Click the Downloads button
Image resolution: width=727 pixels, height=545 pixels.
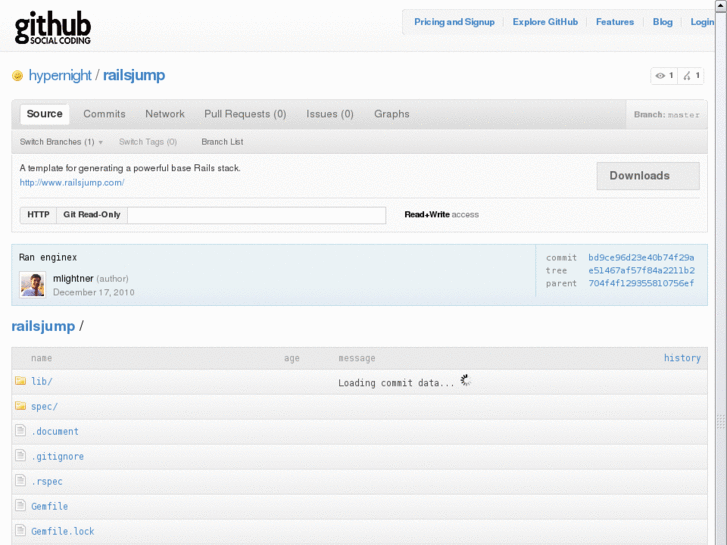648,176
